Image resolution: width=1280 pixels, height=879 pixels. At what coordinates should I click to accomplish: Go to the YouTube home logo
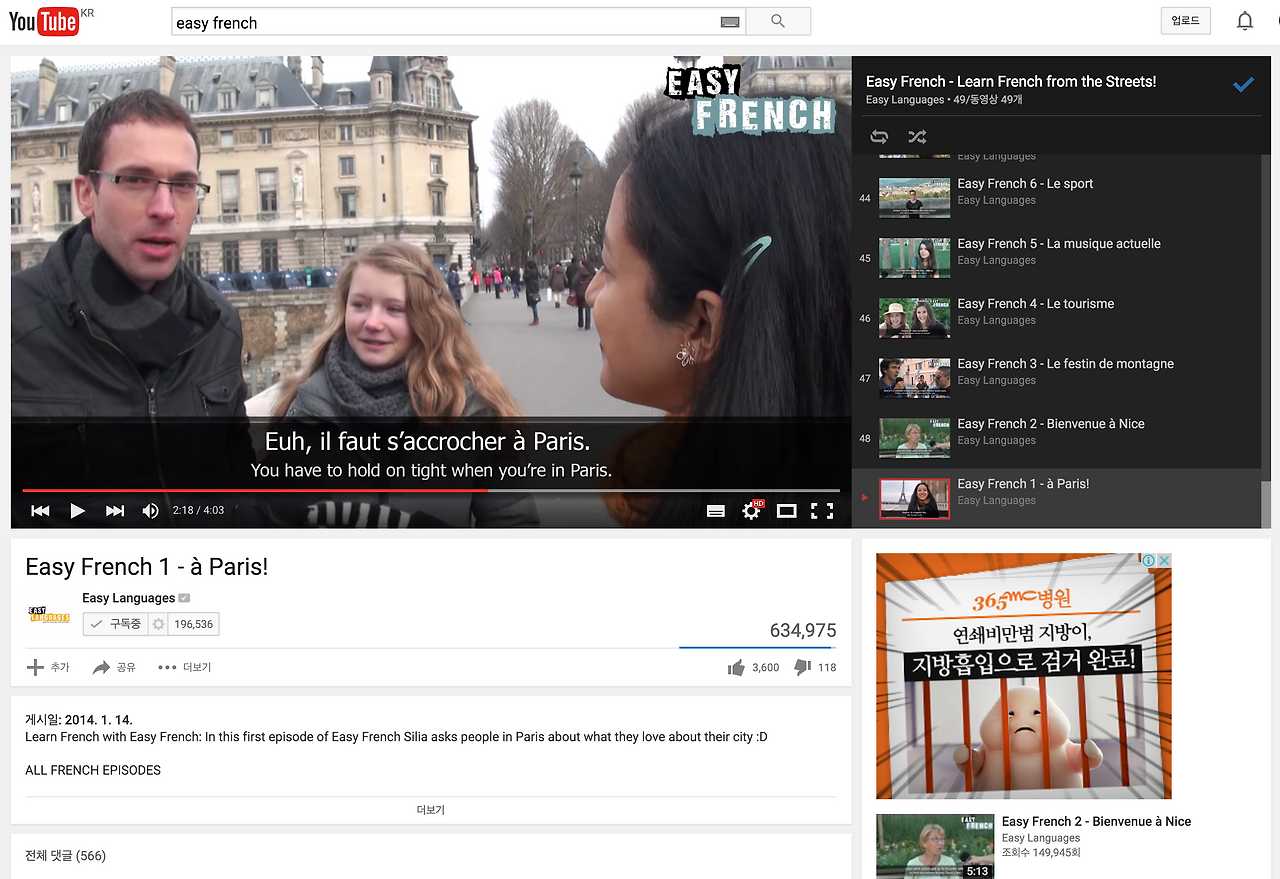44,21
